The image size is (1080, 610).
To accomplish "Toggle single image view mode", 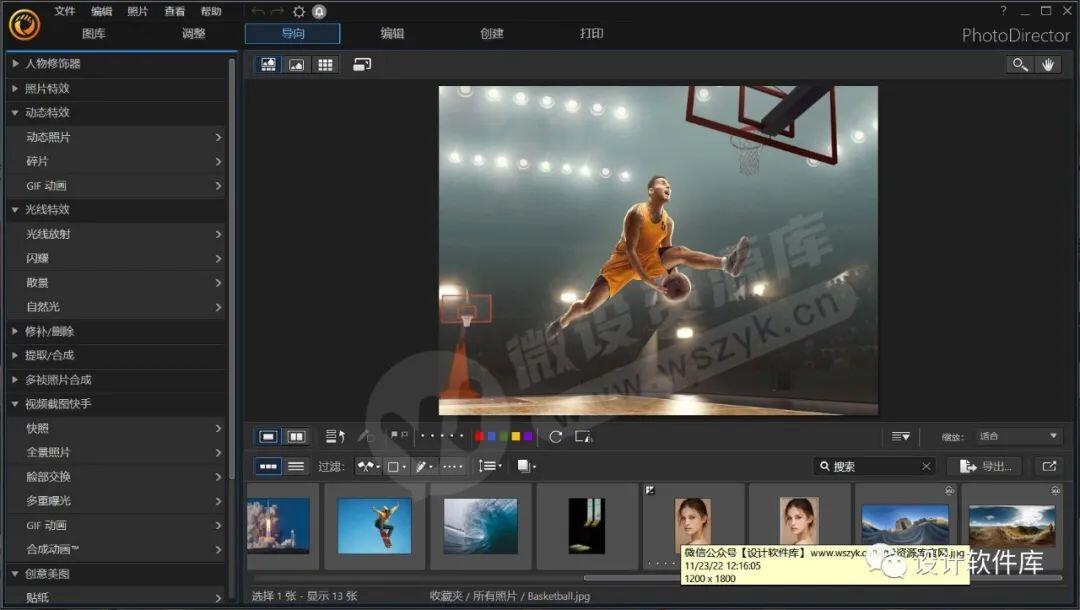I will pyautogui.click(x=268, y=436).
